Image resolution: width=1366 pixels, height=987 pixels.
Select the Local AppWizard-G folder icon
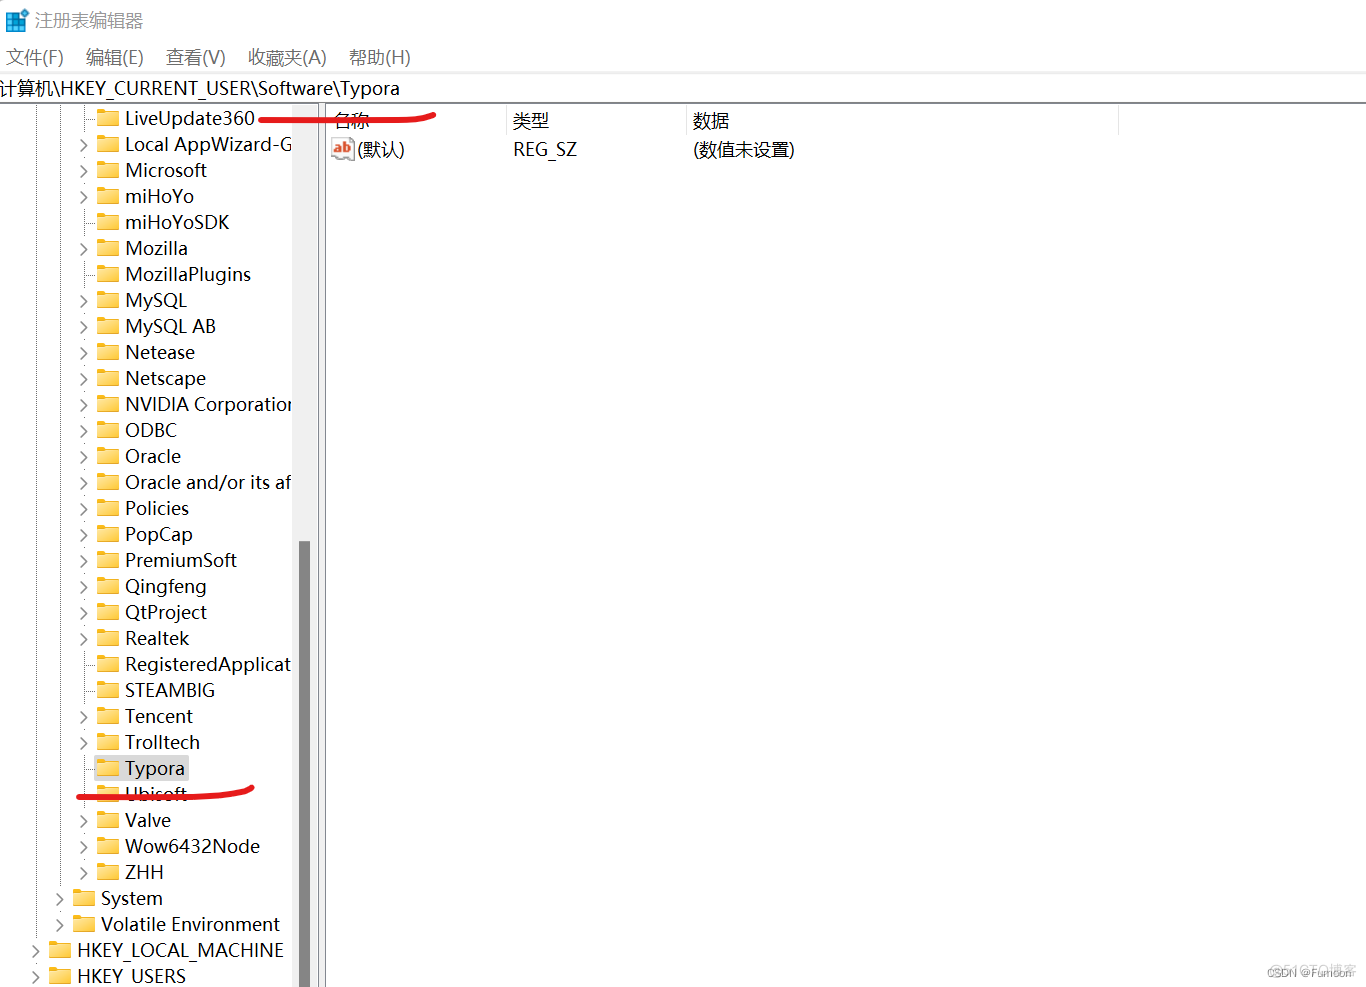pos(108,144)
